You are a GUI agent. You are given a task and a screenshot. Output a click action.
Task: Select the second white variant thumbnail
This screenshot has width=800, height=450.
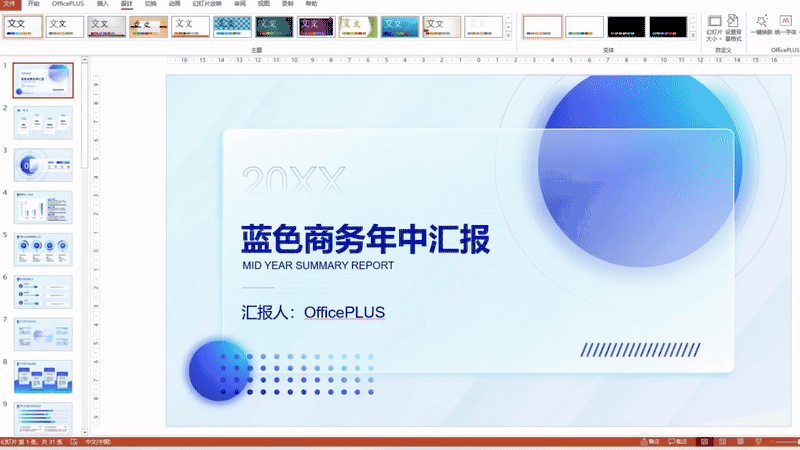tap(584, 27)
